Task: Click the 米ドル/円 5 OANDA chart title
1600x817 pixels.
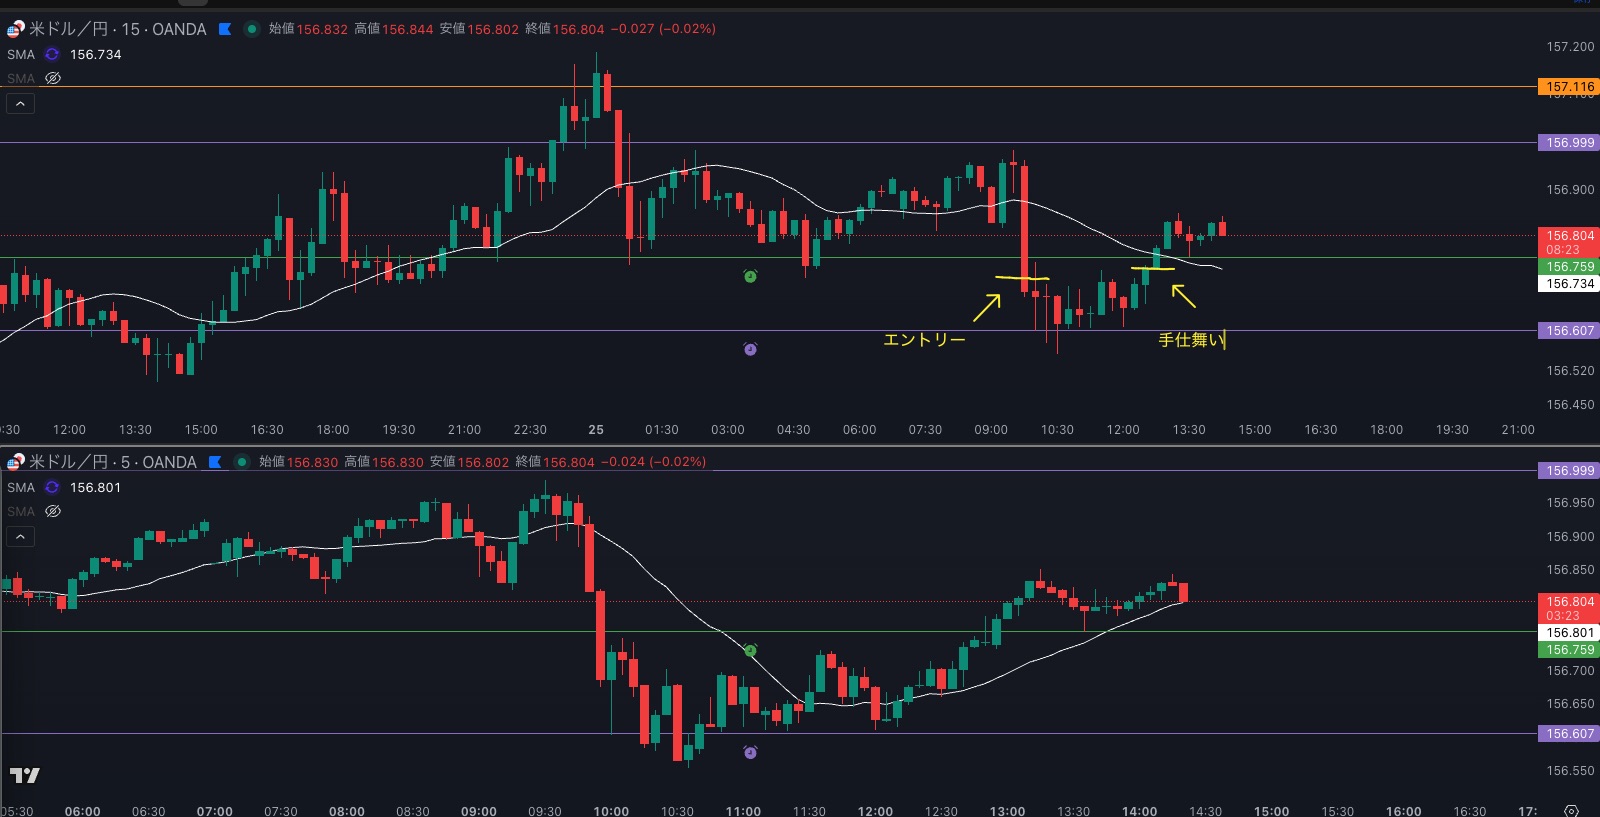Action: click(112, 462)
